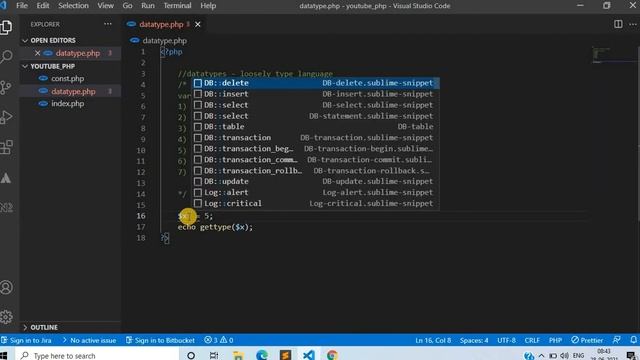The height and width of the screenshot is (360, 640).
Task: Select the Log::alert snippet suggestion
Action: coord(316,192)
